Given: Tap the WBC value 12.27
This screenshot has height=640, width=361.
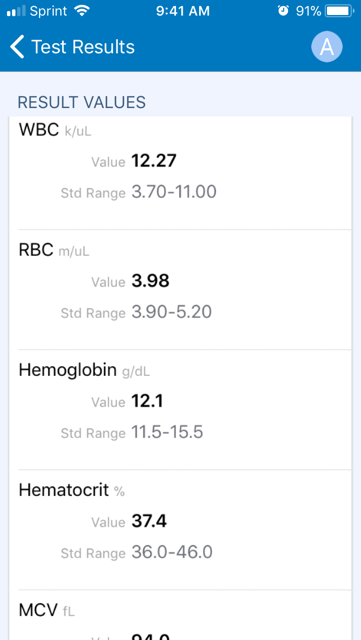Looking at the screenshot, I should [154, 161].
